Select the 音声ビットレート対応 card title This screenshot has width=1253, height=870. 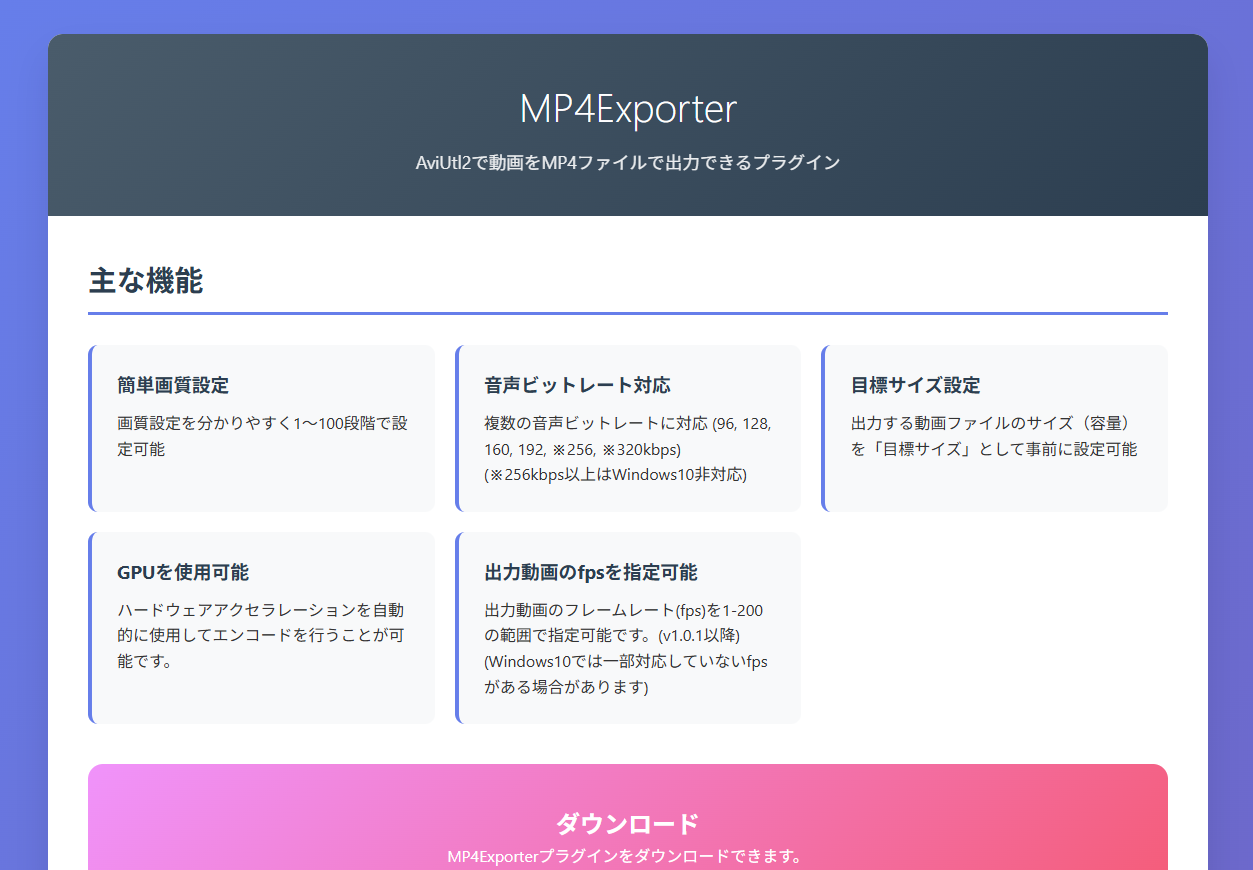coord(577,385)
